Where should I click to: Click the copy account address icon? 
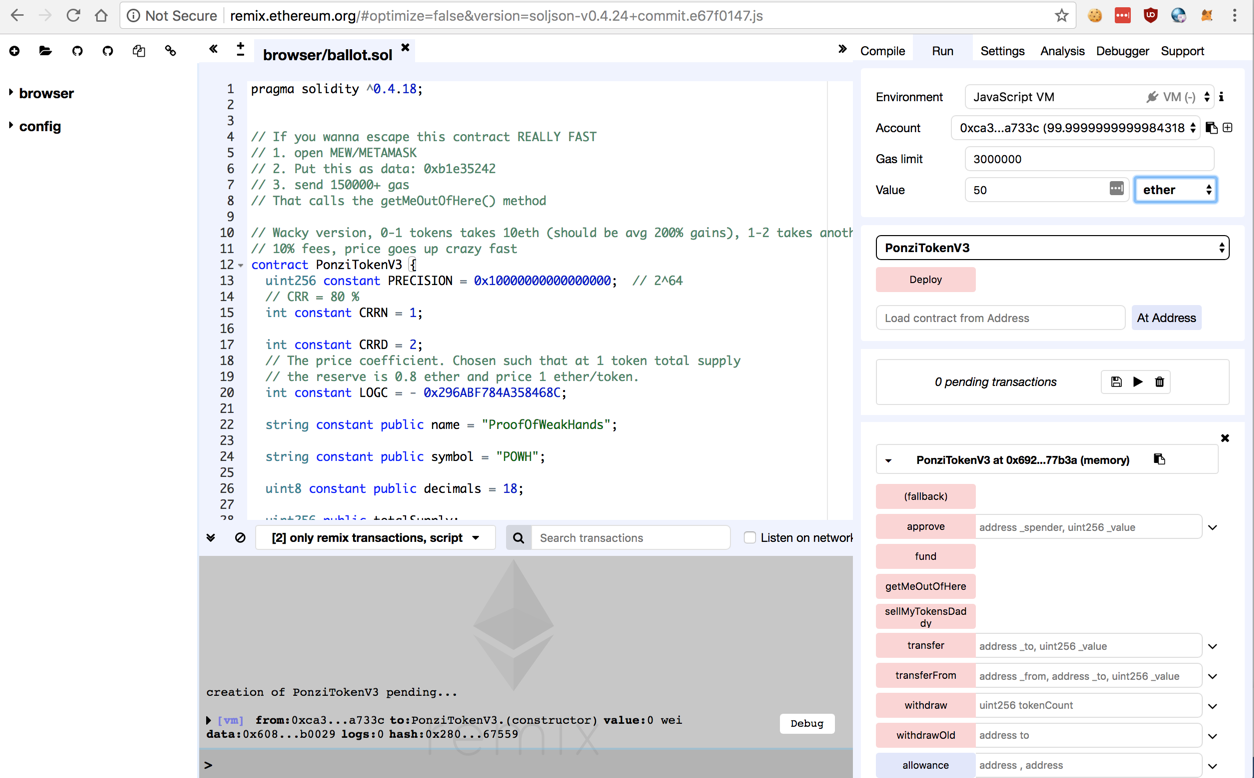[x=1211, y=128]
